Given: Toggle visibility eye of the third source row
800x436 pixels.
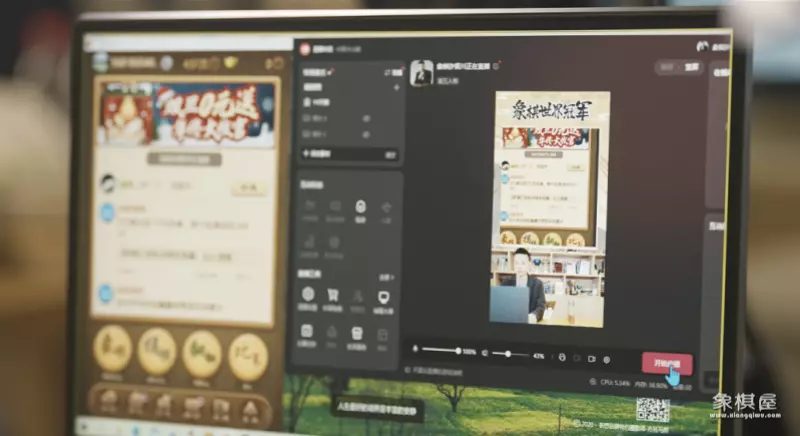Looking at the screenshot, I should pos(366,135).
